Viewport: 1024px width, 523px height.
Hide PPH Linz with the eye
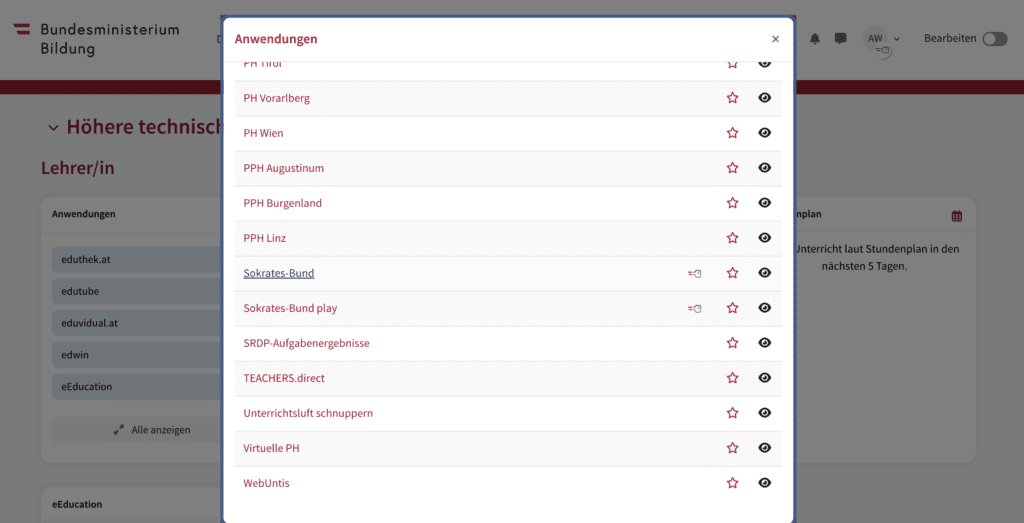coord(765,238)
